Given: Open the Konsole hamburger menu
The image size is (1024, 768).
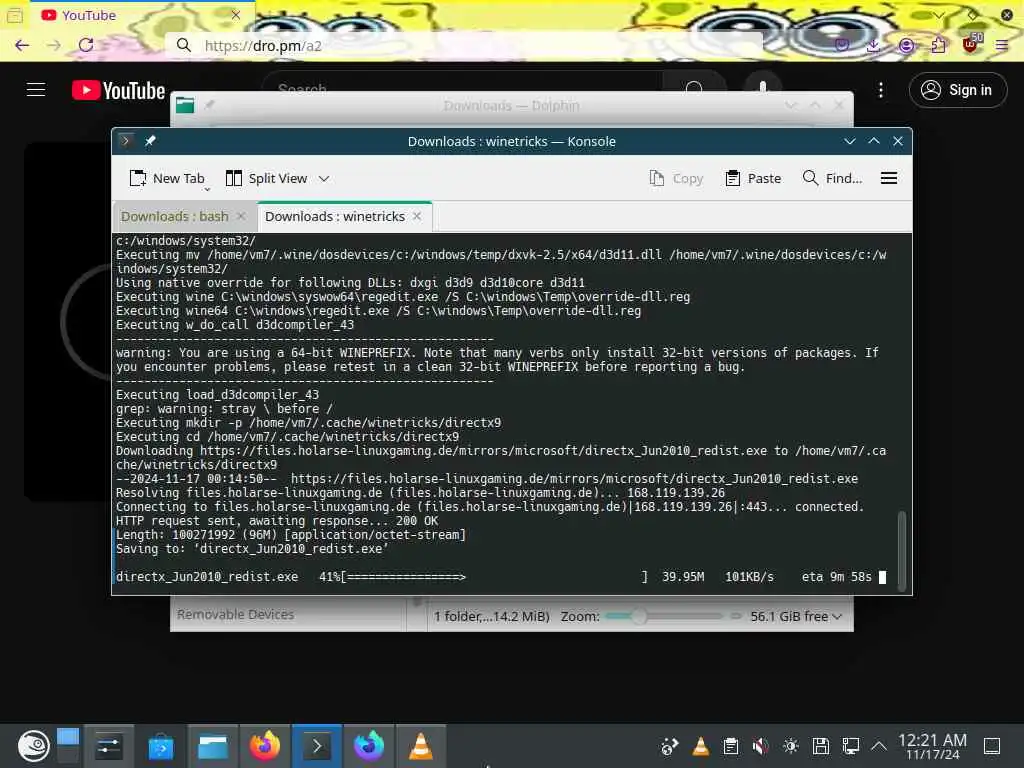Looking at the screenshot, I should pyautogui.click(x=889, y=178).
